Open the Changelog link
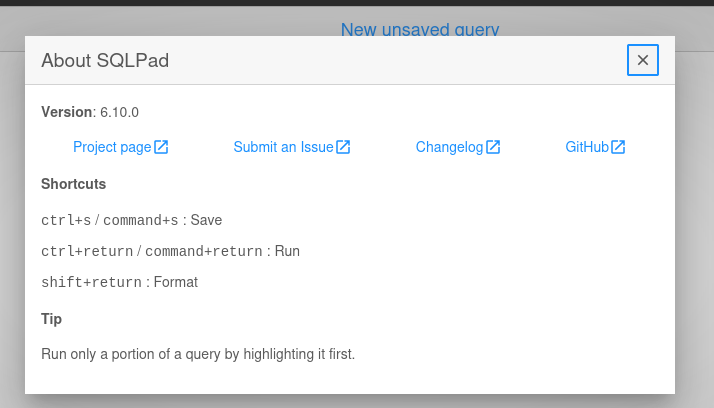Screen dimensions: 714x408 (x=458, y=147)
